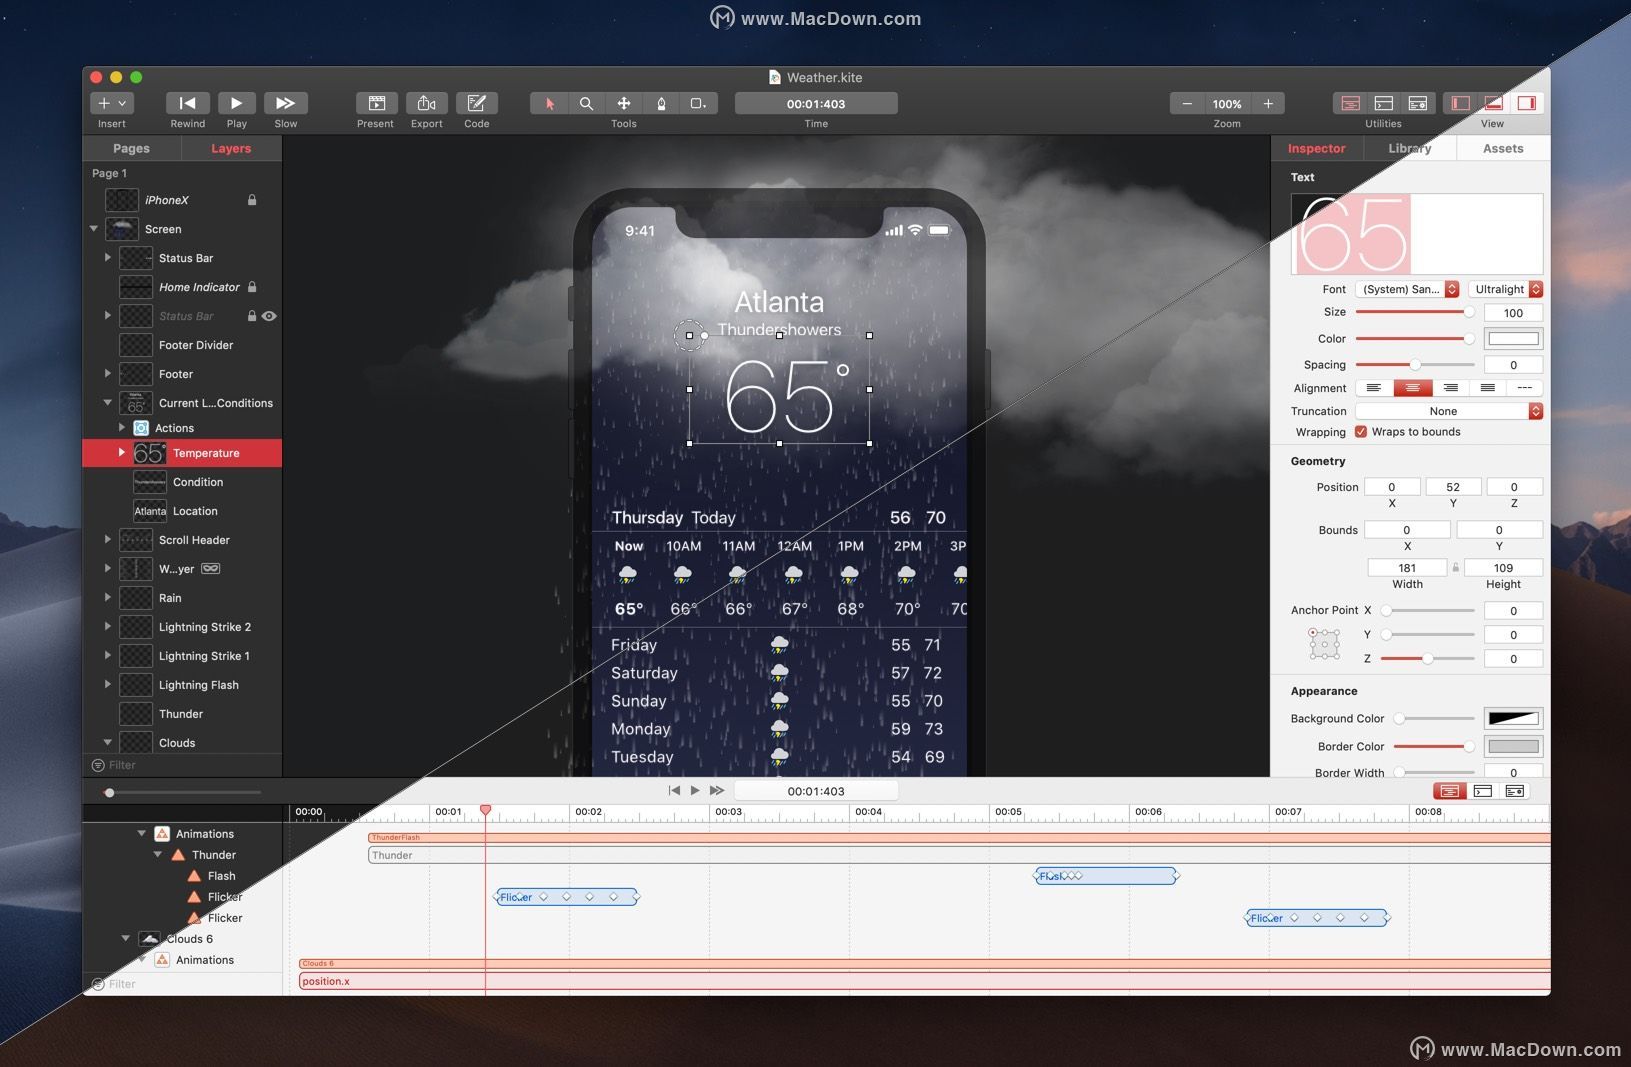The image size is (1631, 1067).
Task: Select the move pan tool
Action: click(x=623, y=103)
